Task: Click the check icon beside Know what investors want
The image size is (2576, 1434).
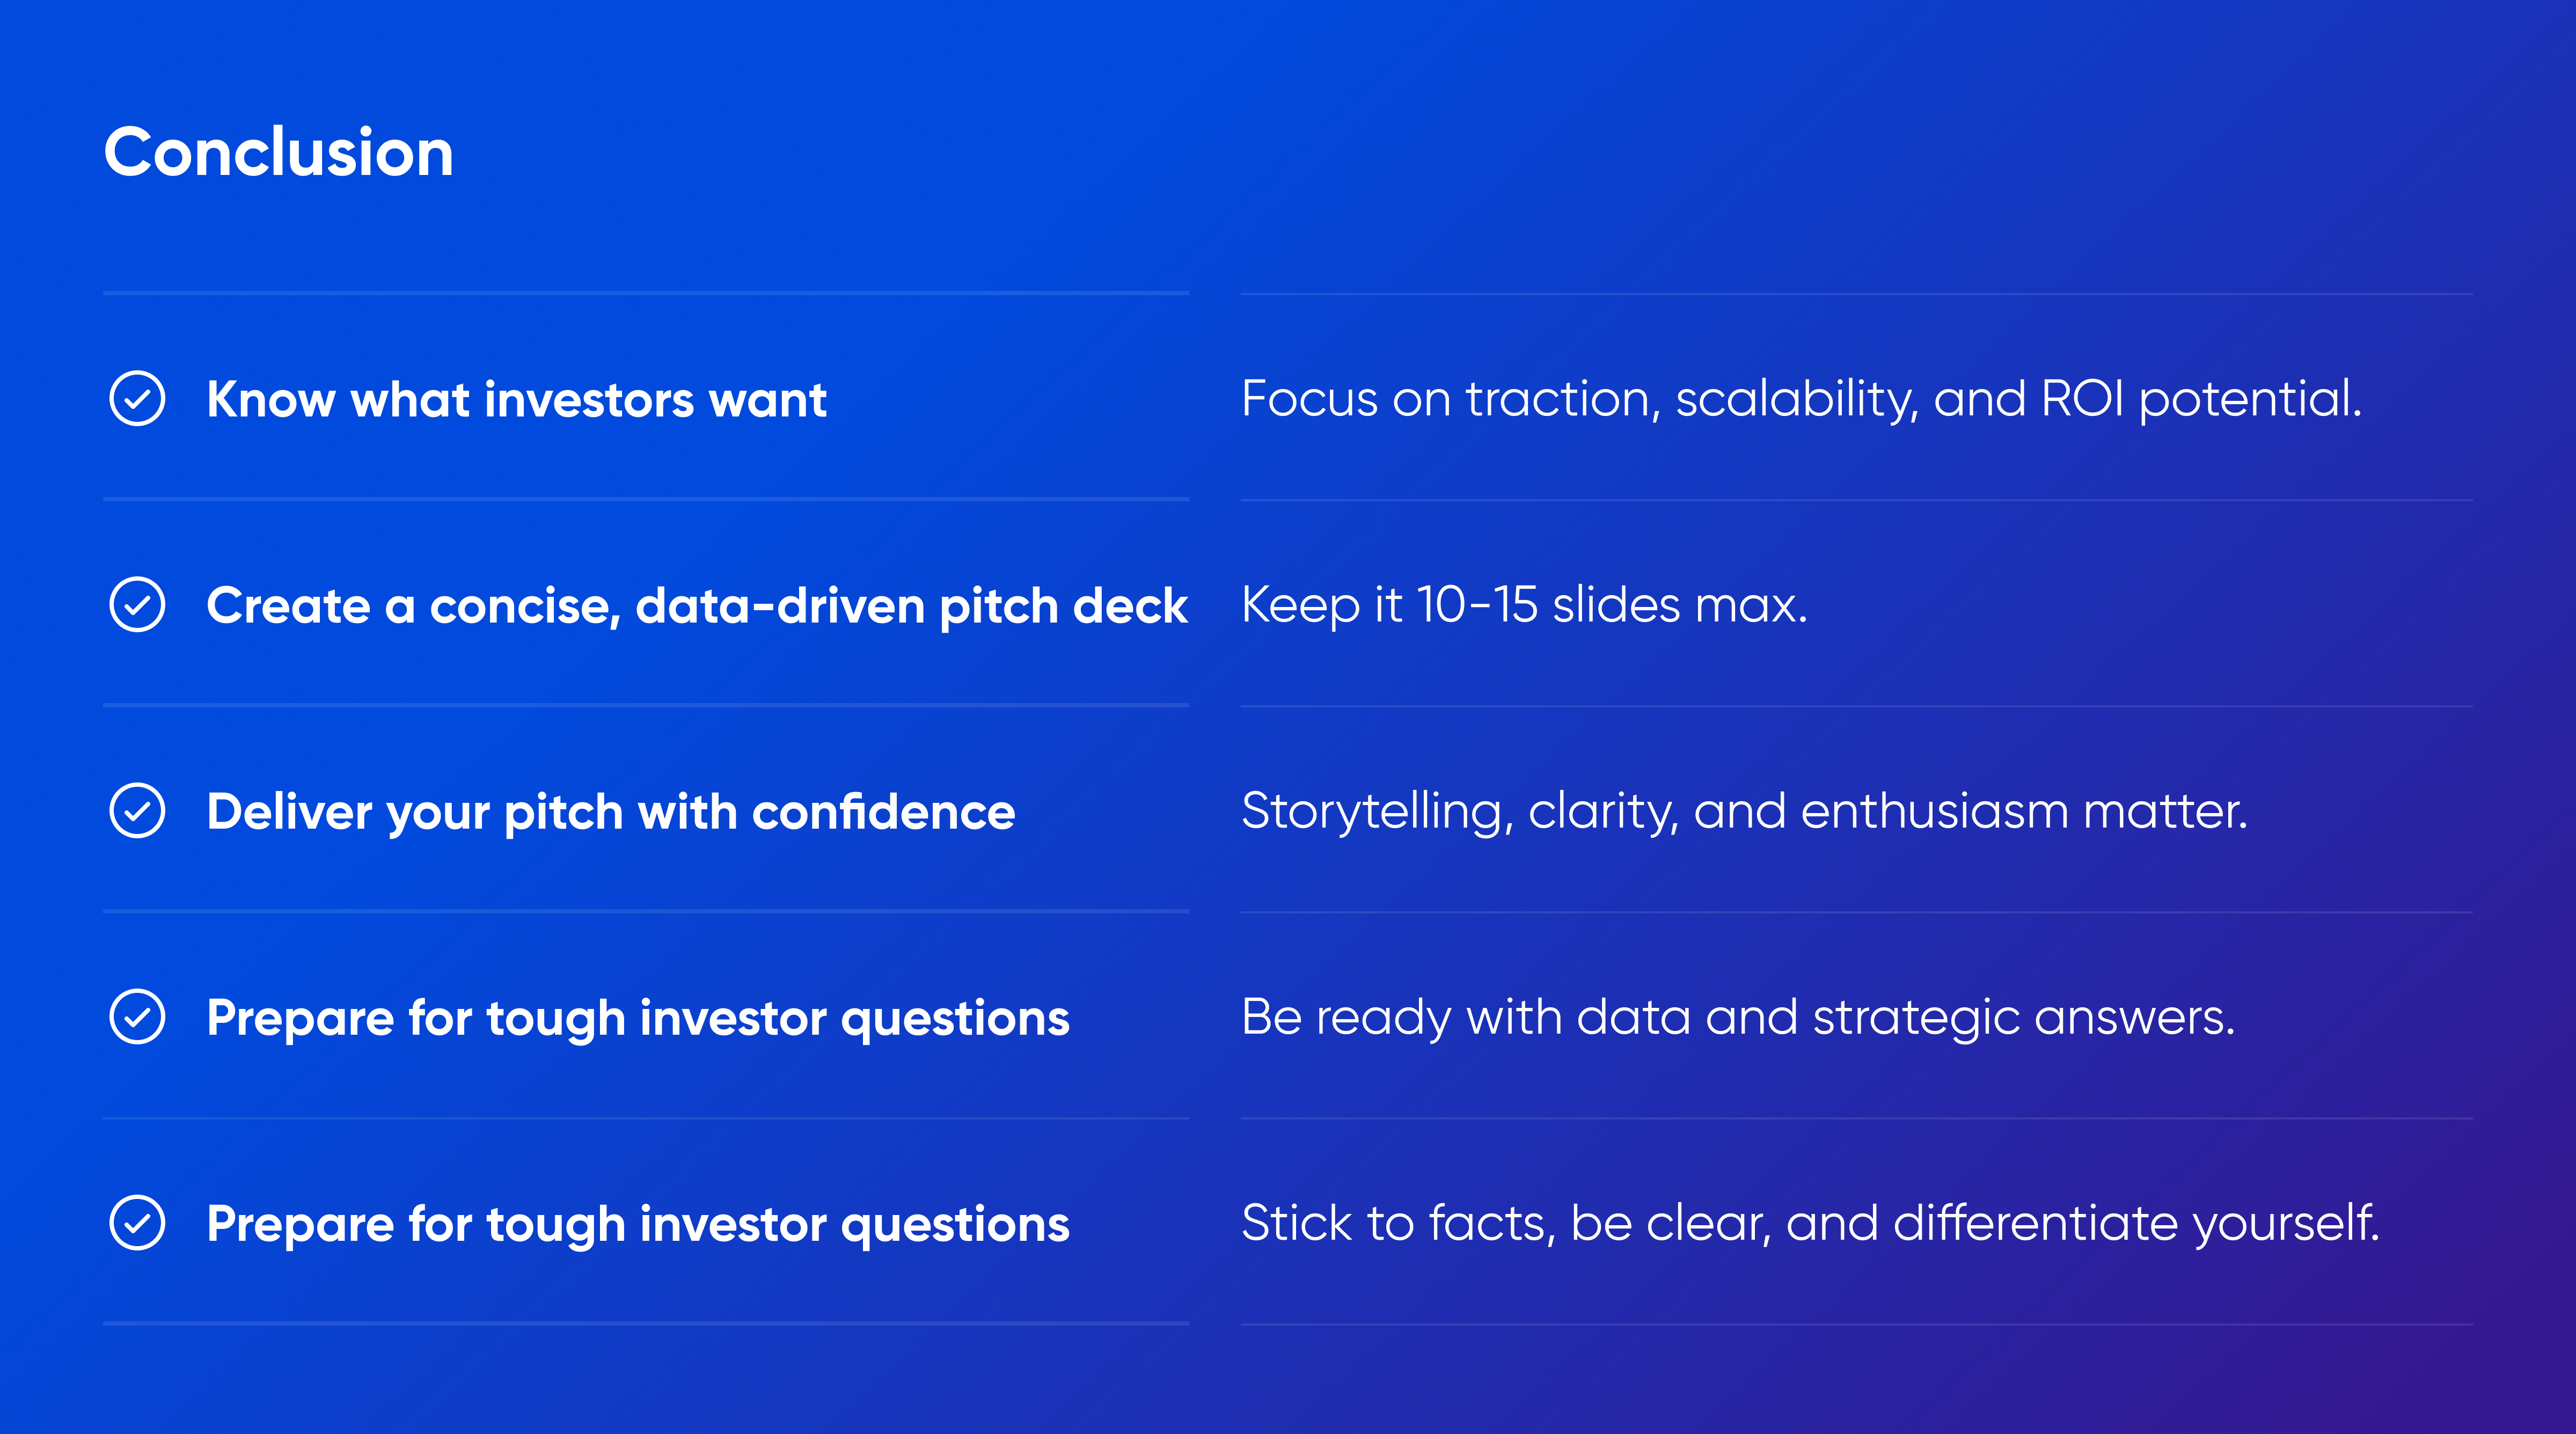Action: click(137, 399)
